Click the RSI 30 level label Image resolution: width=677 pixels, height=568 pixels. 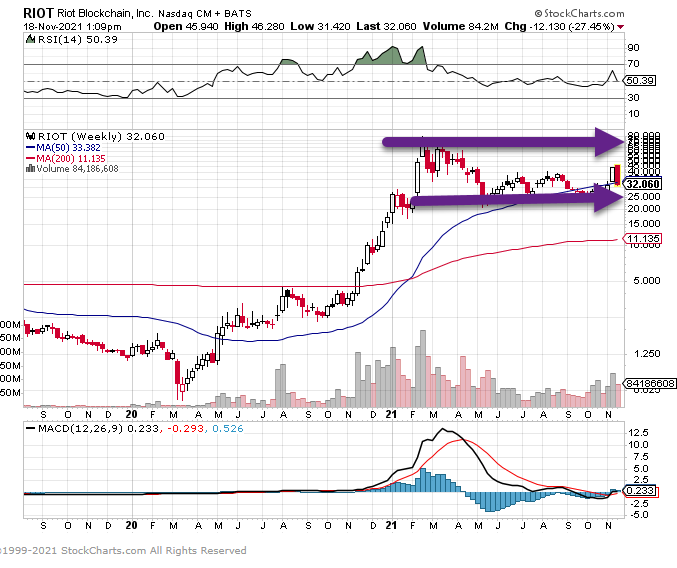pos(633,98)
